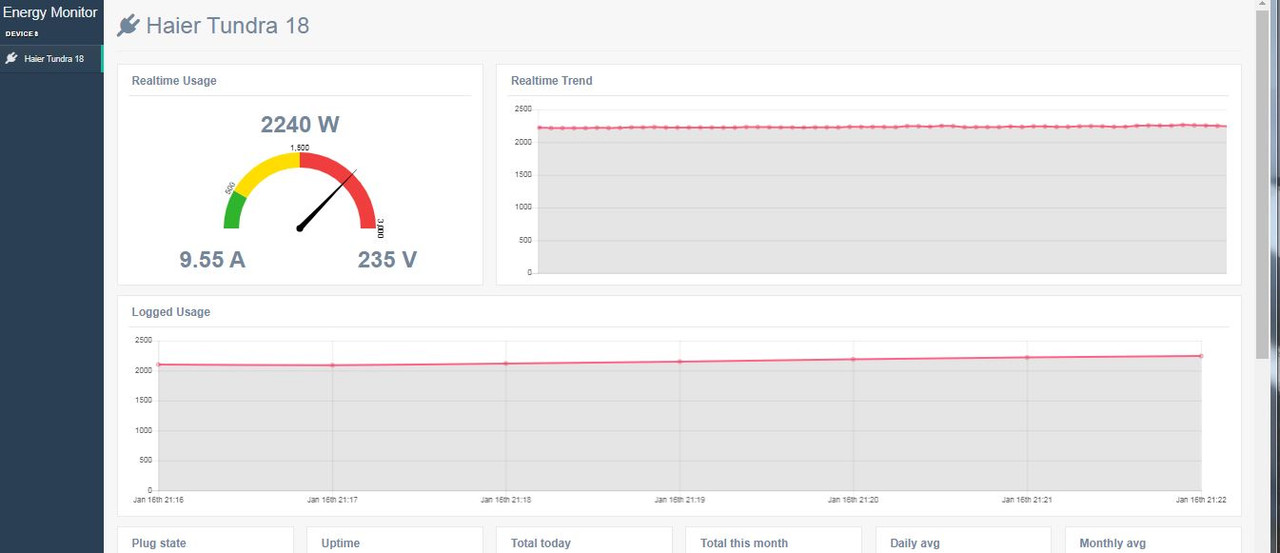The width and height of the screenshot is (1280, 553).
Task: Select Haier Tundra 18 device in sidebar
Action: (51, 58)
